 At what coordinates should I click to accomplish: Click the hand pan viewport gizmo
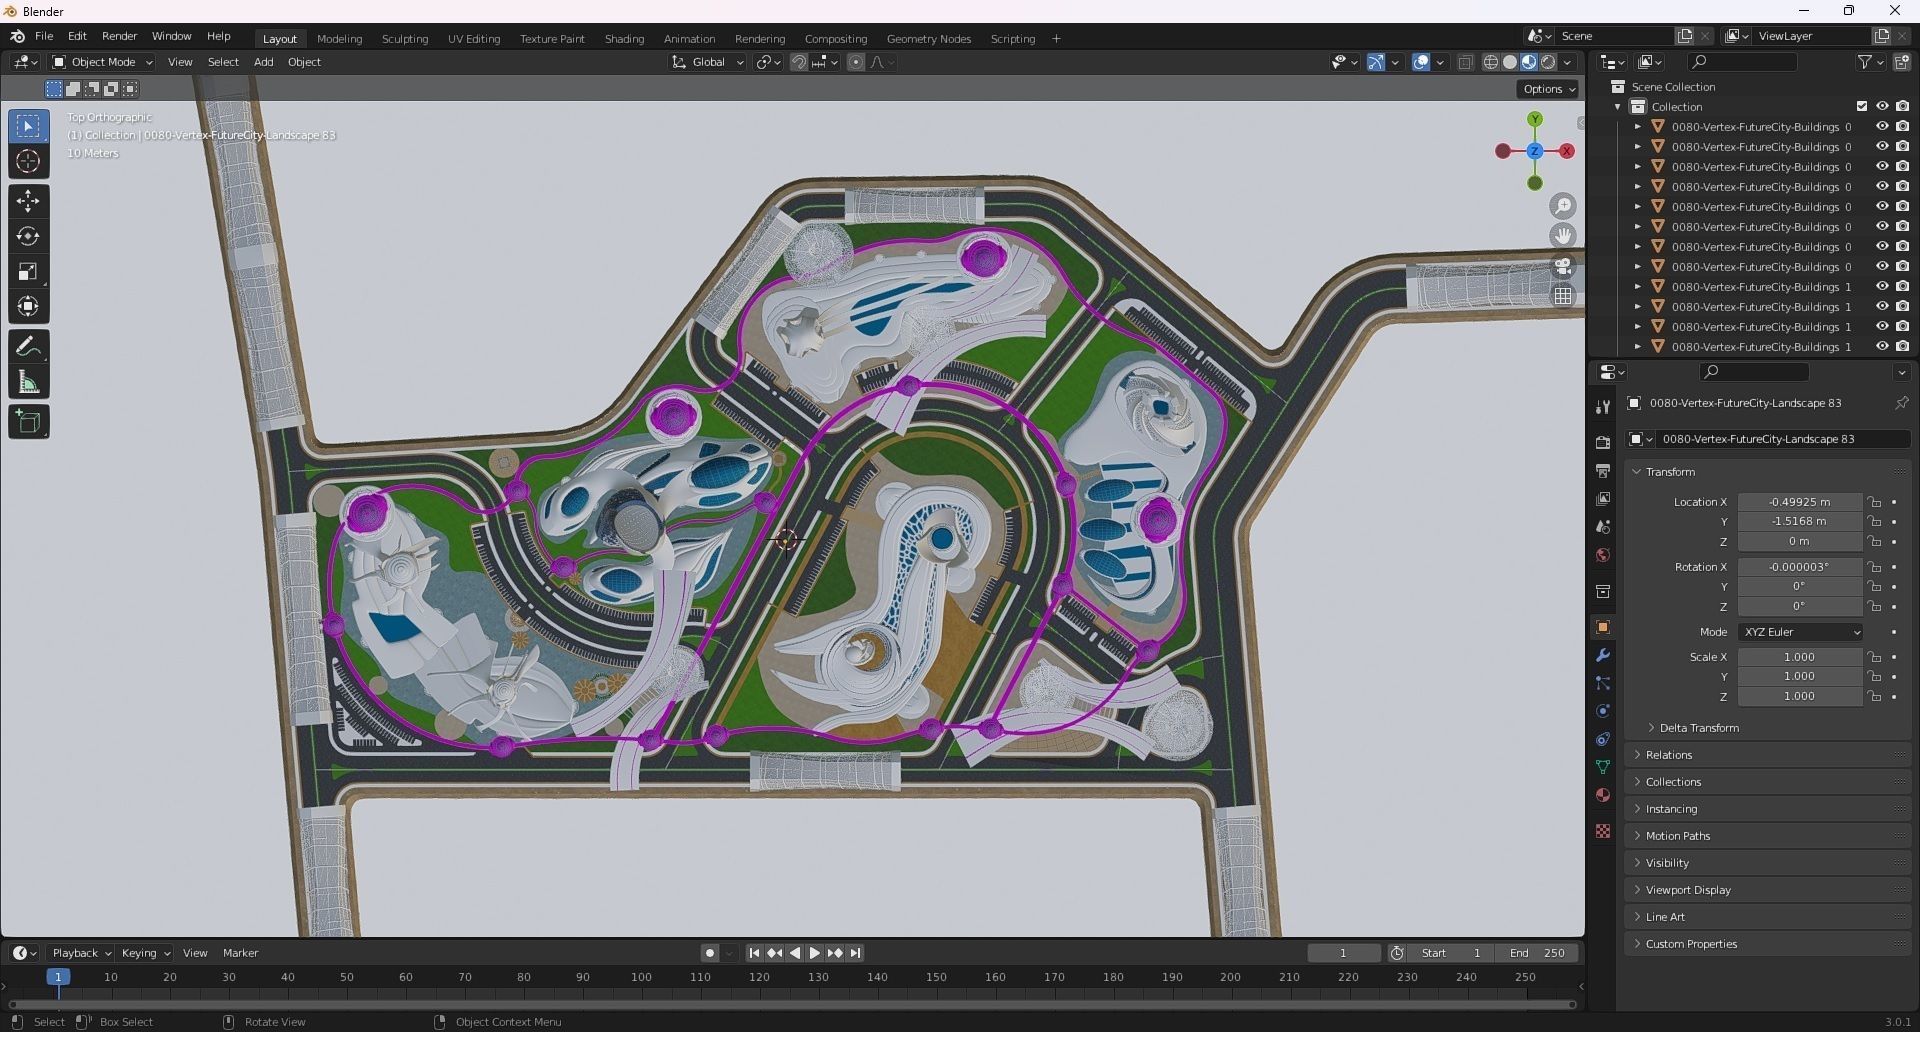coord(1562,236)
